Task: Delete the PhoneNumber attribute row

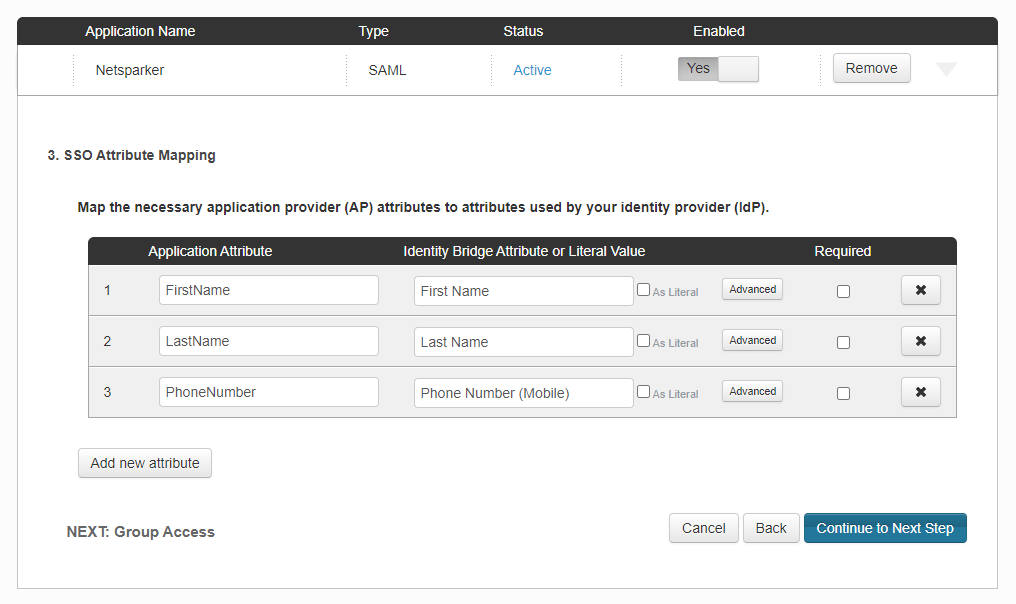Action: coord(920,392)
